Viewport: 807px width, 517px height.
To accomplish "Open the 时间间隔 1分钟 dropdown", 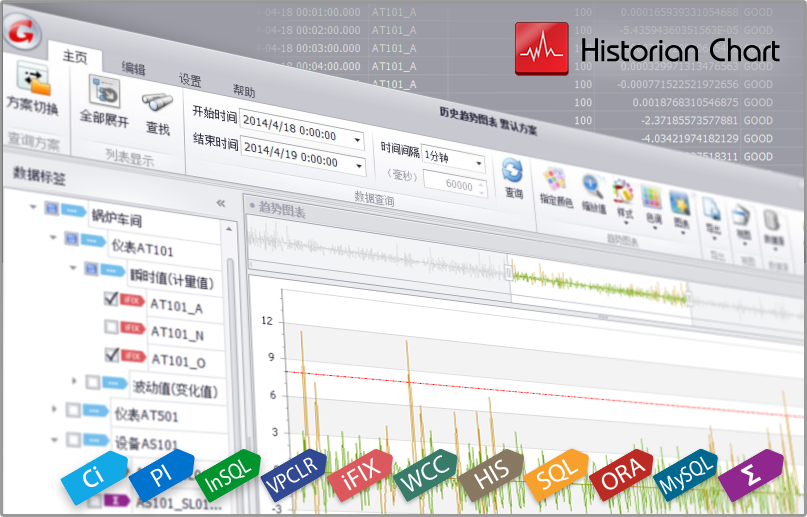I will point(479,164).
